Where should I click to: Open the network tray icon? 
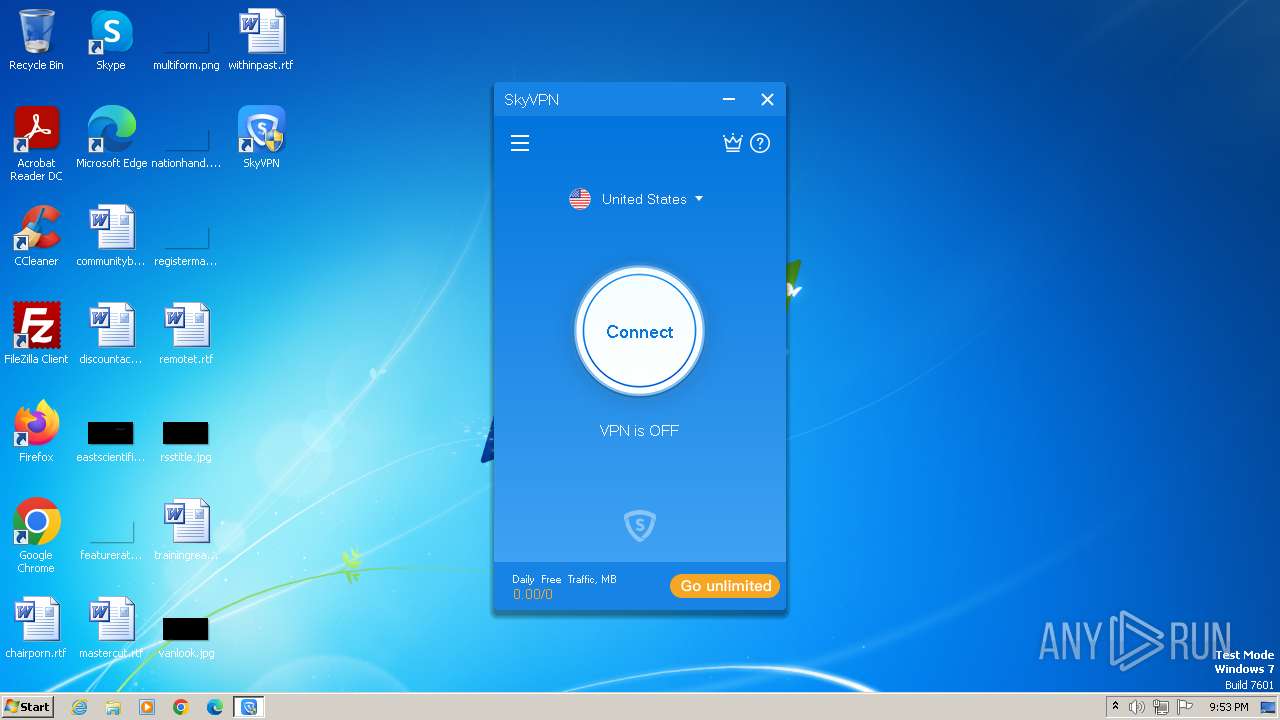pyautogui.click(x=1161, y=707)
